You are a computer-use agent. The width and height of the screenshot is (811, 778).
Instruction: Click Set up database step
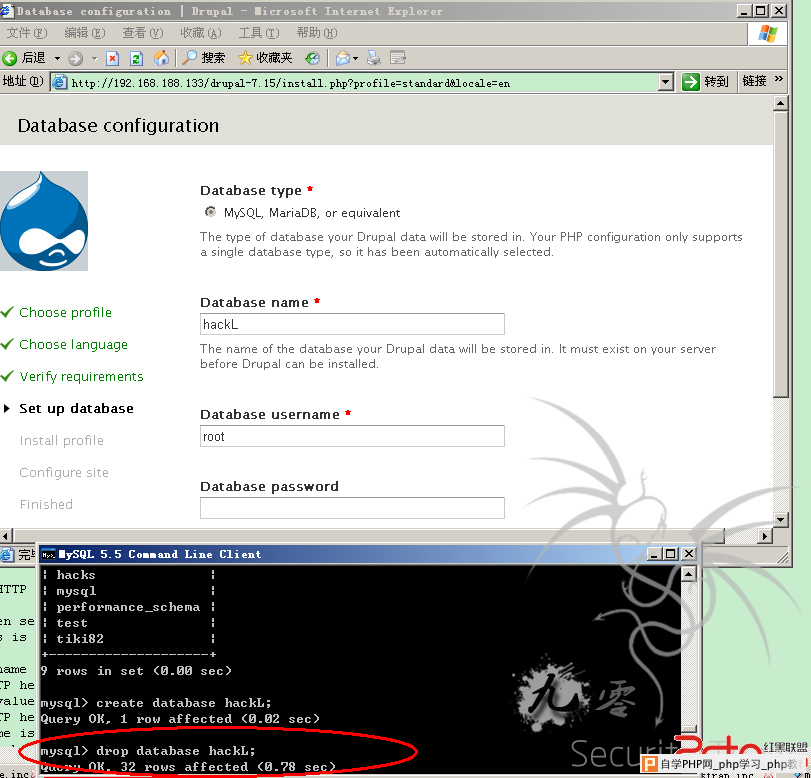(x=76, y=409)
